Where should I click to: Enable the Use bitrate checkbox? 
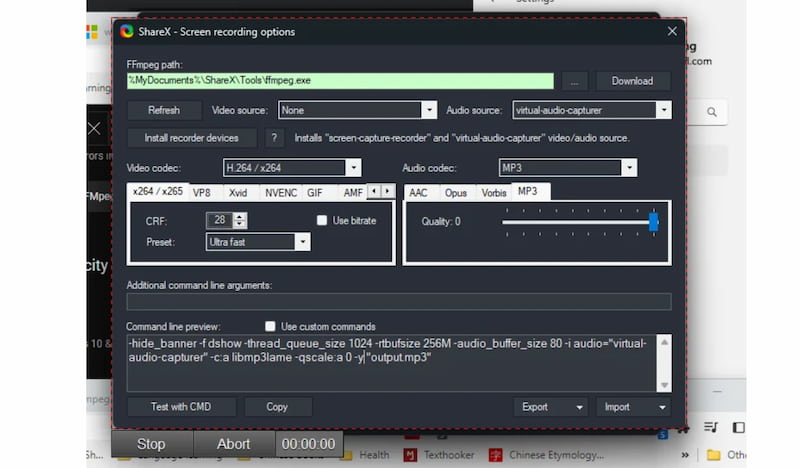322,221
